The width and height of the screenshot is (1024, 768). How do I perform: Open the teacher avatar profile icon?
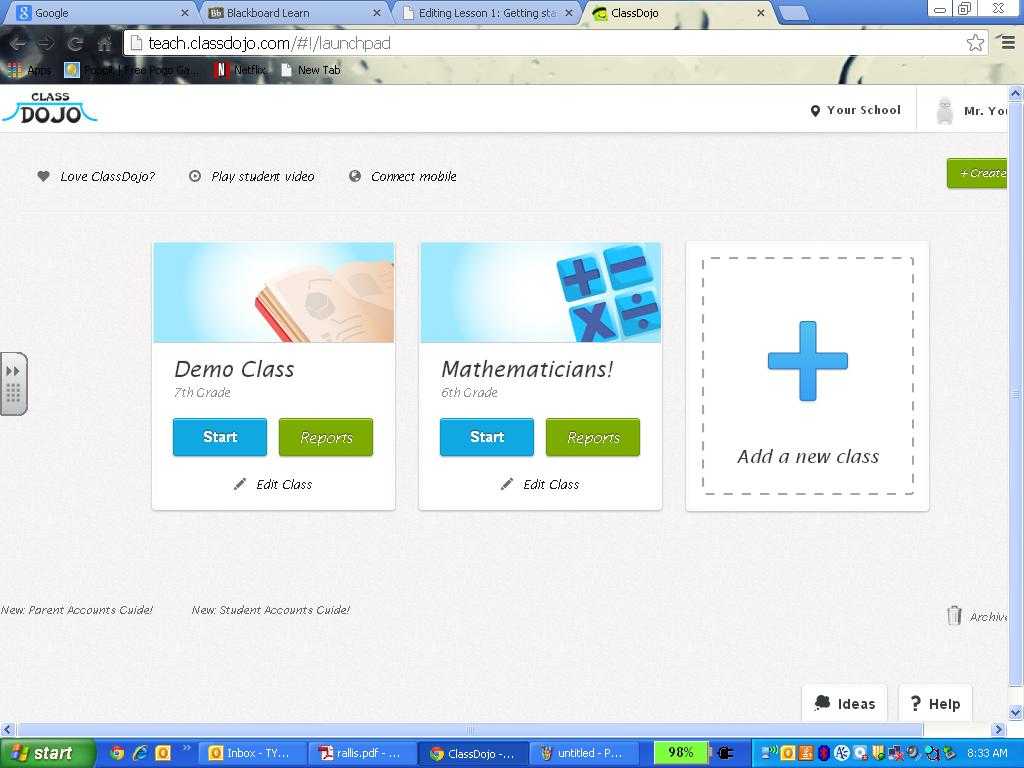tap(944, 111)
